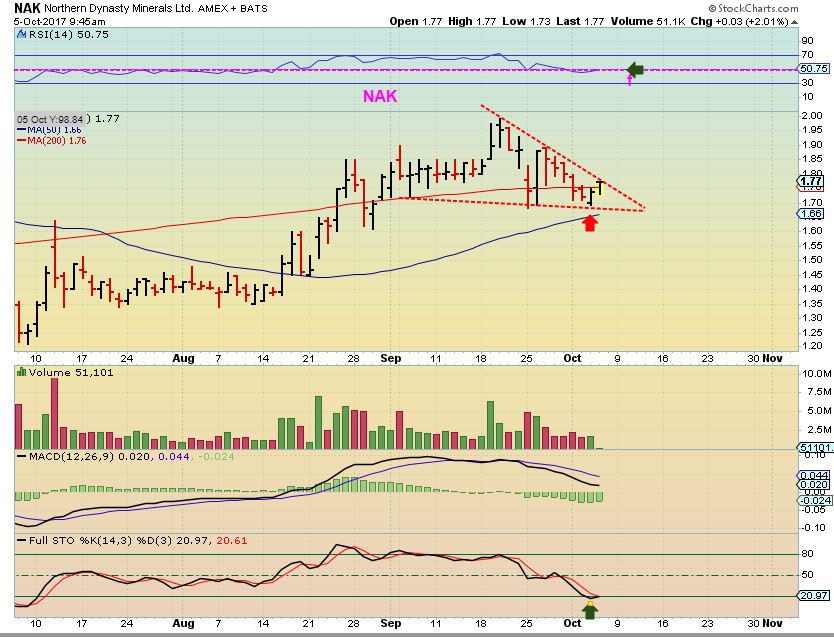Click the 2.00 price axis label
Image resolution: width=834 pixels, height=637 pixels.
(812, 115)
